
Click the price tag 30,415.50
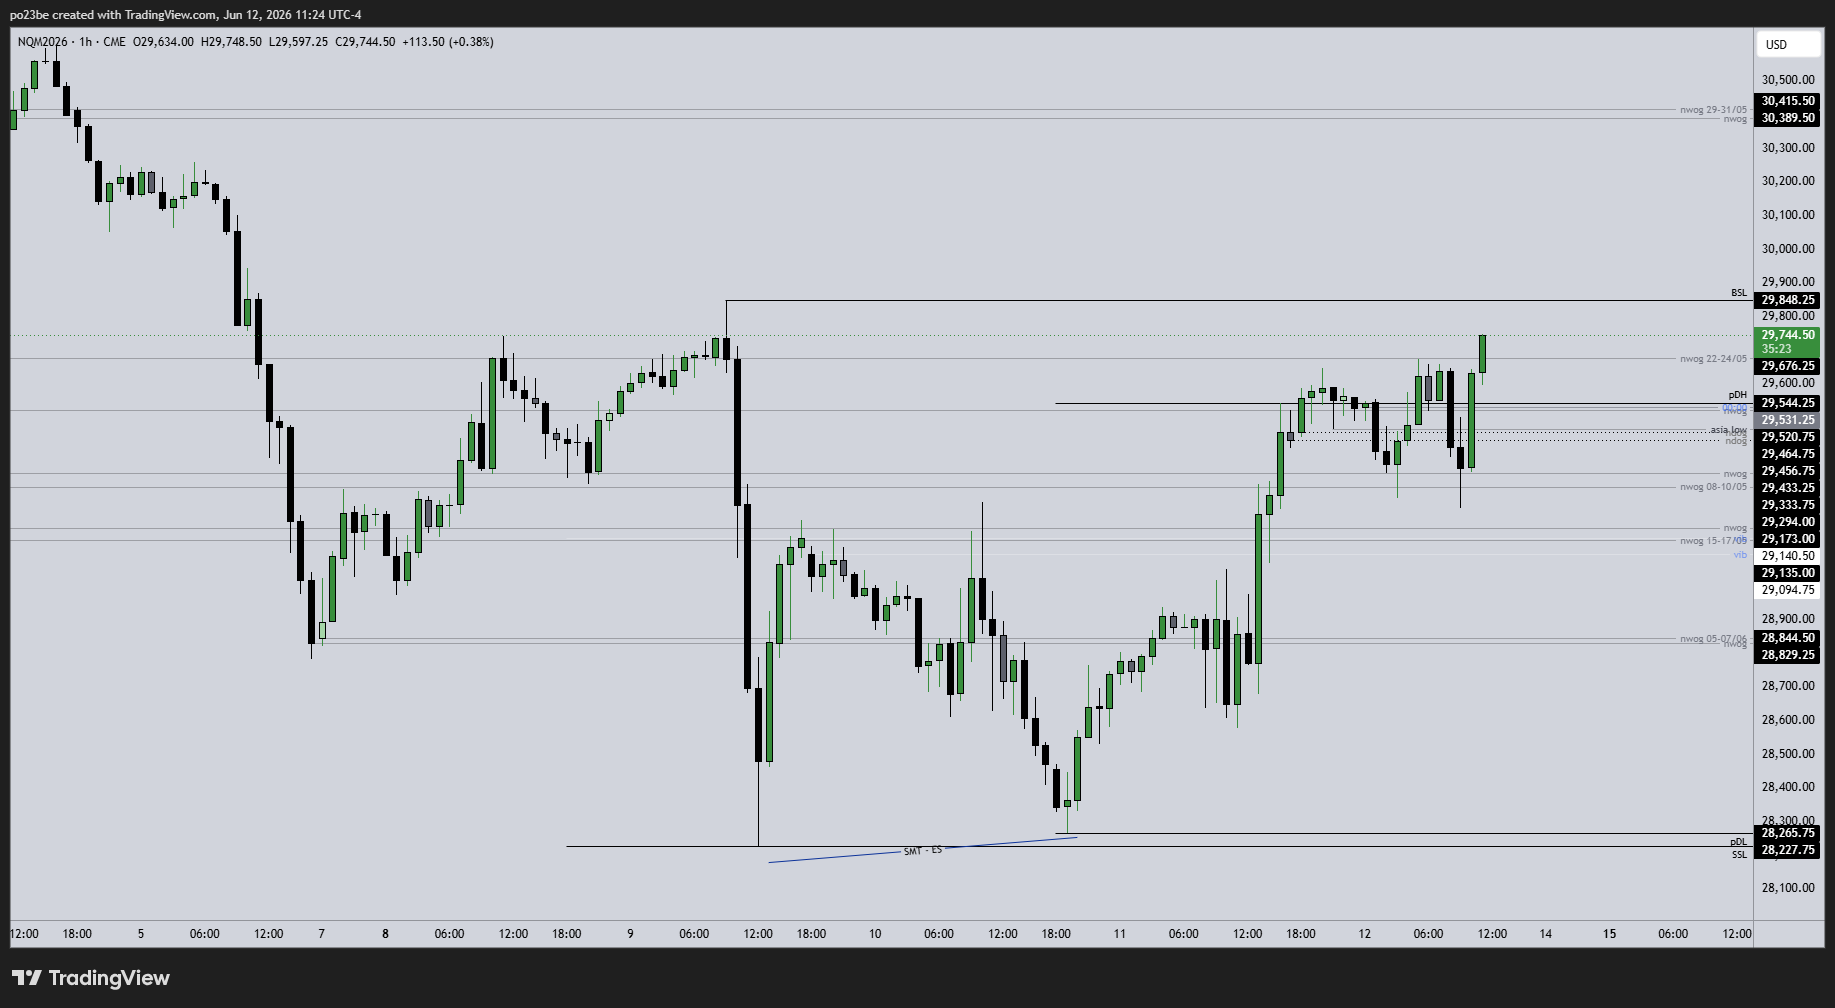[x=1788, y=101]
